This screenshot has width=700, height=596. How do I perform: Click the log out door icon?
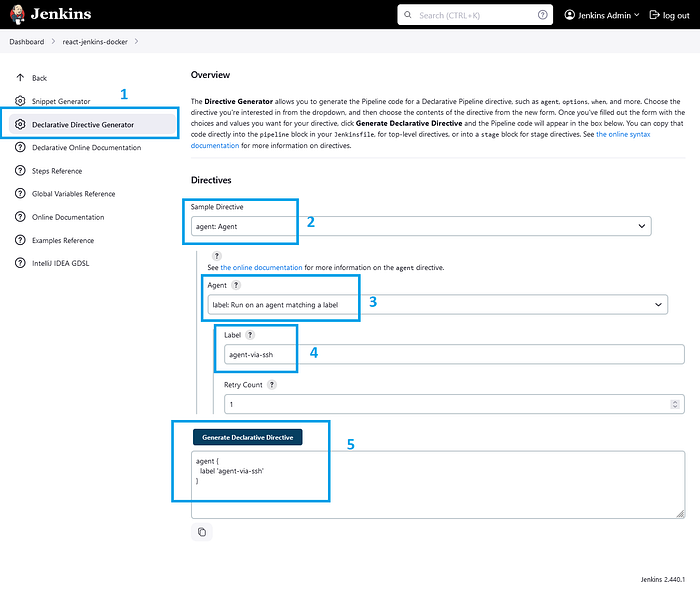[654, 15]
